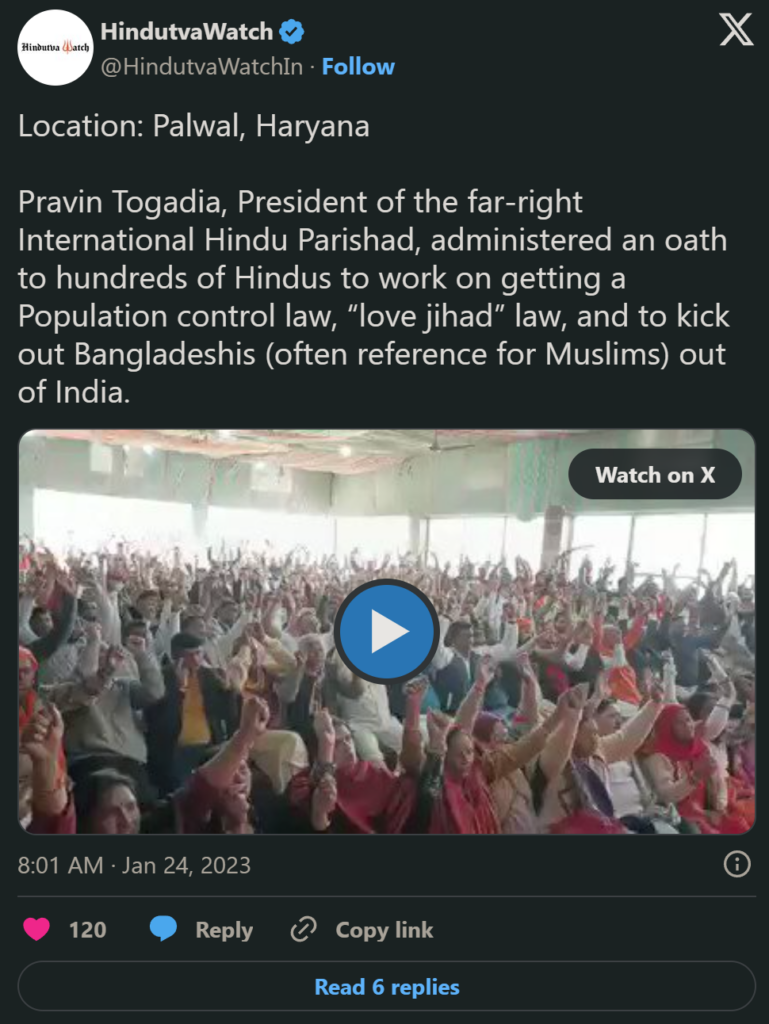Click the HindutvaWatch display name
Screen dimensions: 769x1024
click(187, 31)
